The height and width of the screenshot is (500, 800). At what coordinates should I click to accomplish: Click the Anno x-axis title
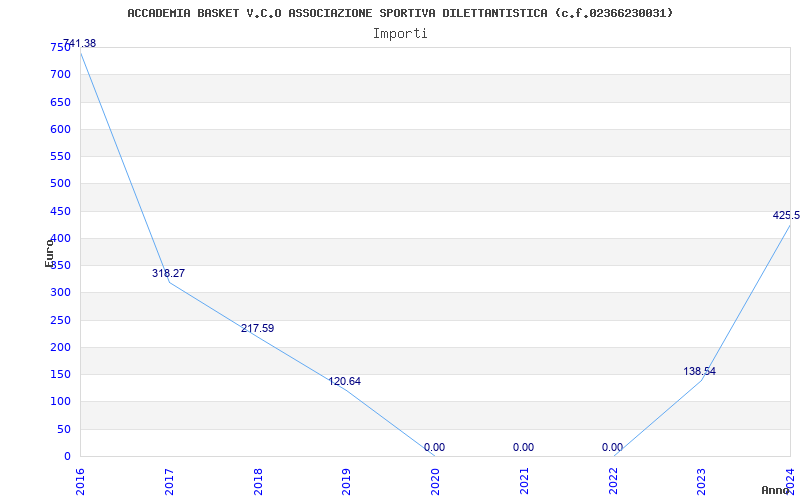(776, 490)
